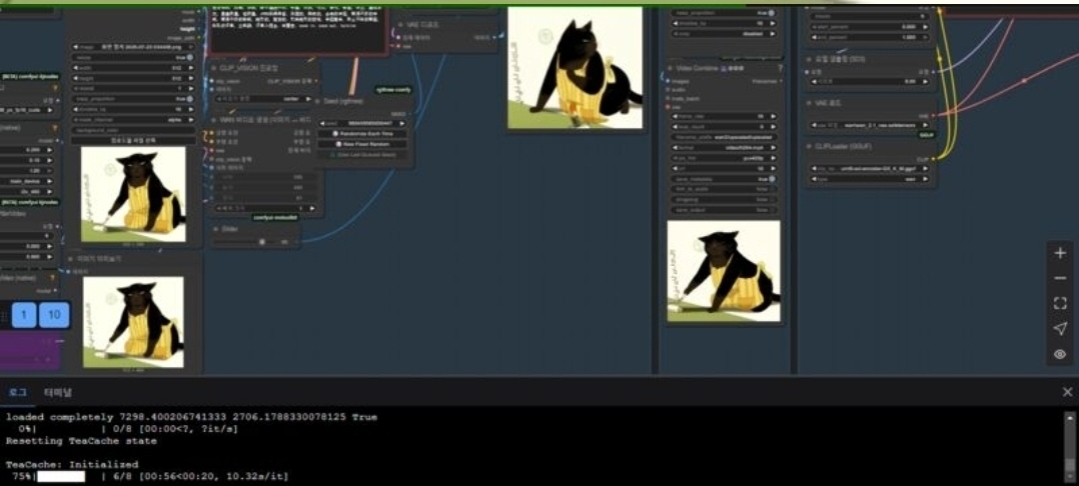Switch to the 로그 tab

click(18, 392)
